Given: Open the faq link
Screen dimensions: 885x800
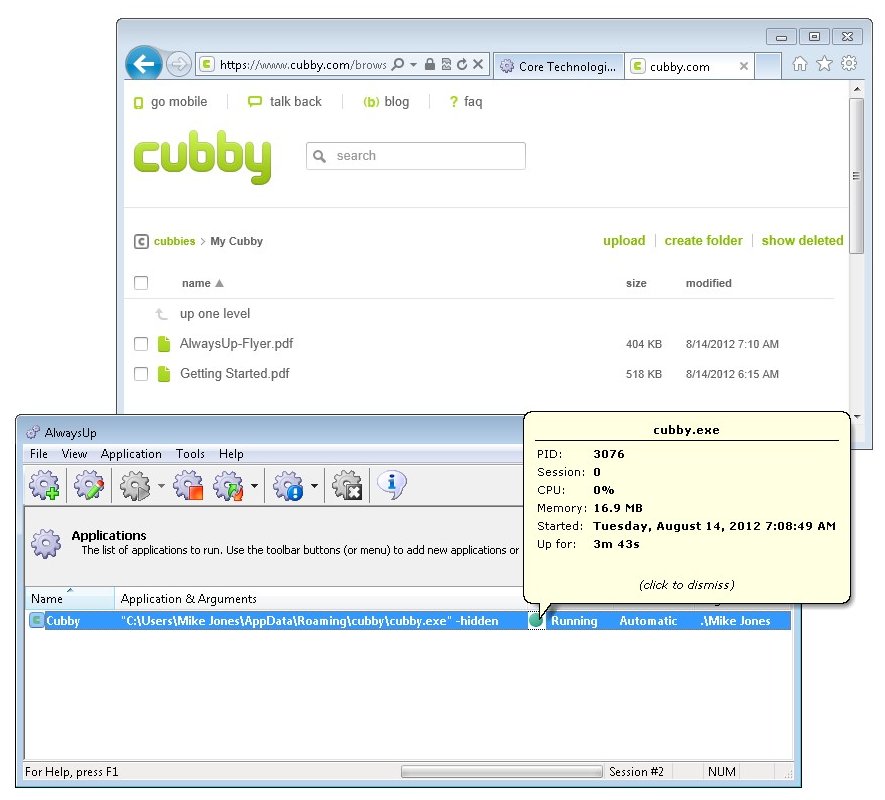Looking at the screenshot, I should pyautogui.click(x=466, y=102).
